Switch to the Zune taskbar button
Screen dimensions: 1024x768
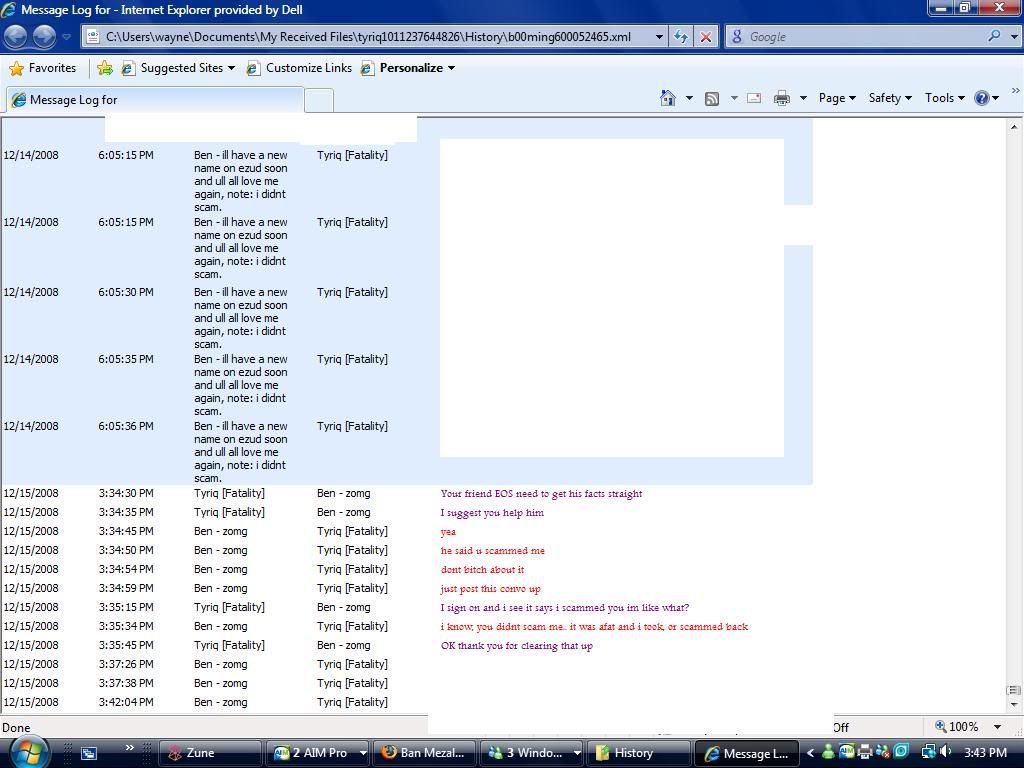(210, 753)
